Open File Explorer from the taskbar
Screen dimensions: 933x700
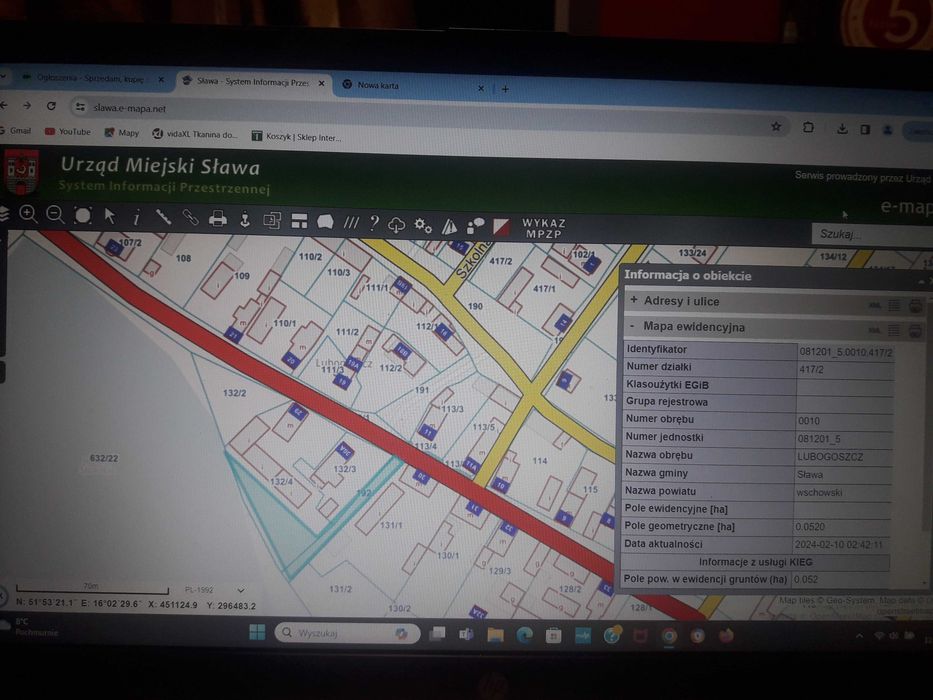495,635
